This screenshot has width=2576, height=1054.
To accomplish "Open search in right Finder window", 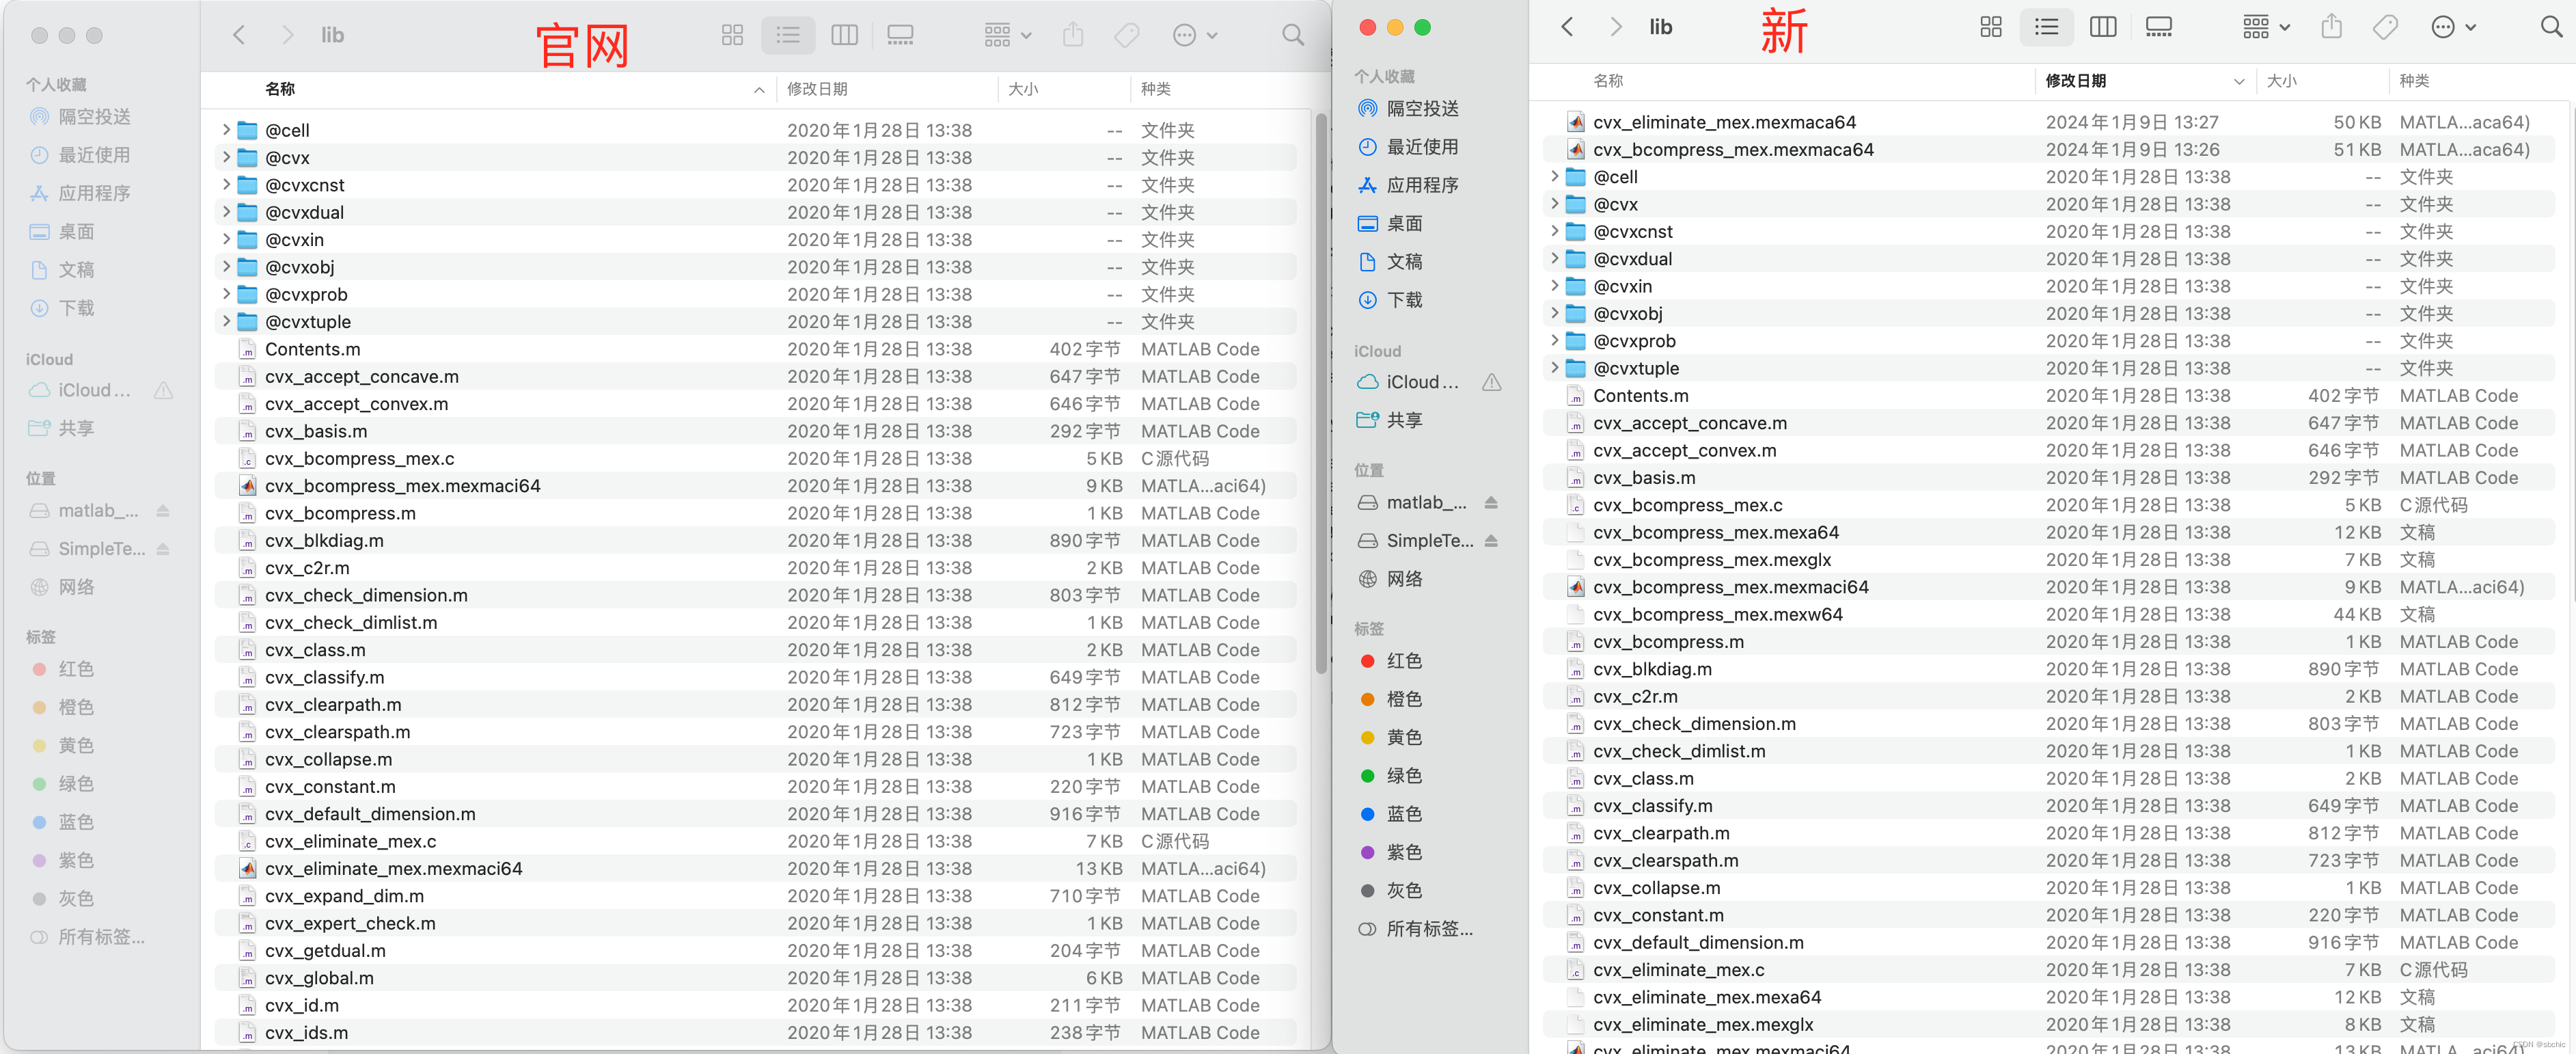I will tap(2551, 27).
